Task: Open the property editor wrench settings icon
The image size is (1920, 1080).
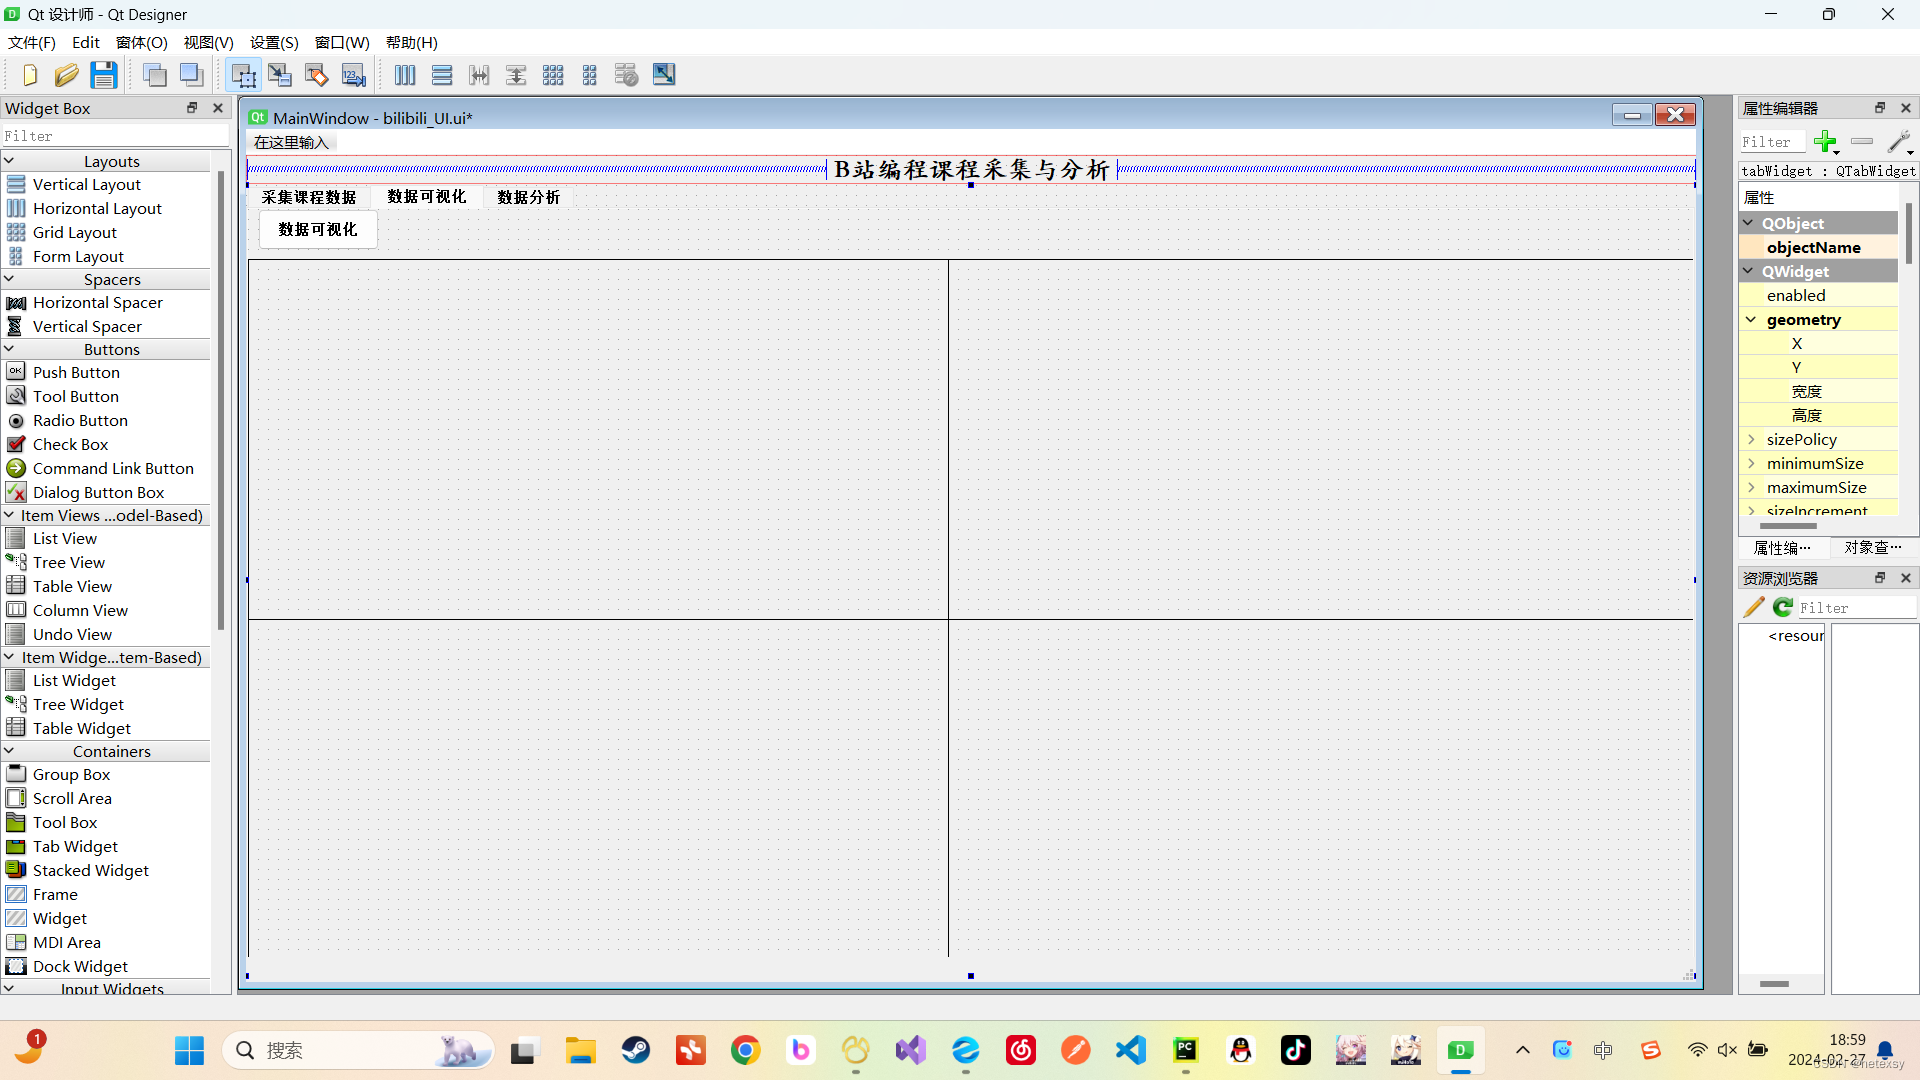Action: click(1899, 142)
